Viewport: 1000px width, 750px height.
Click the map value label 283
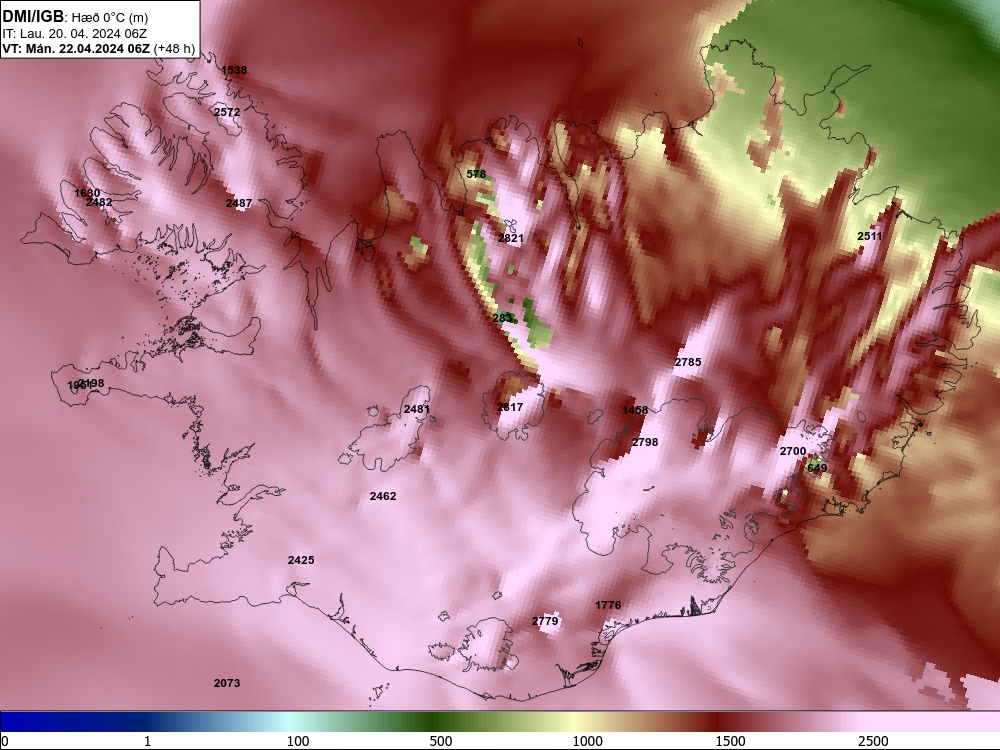tap(503, 318)
